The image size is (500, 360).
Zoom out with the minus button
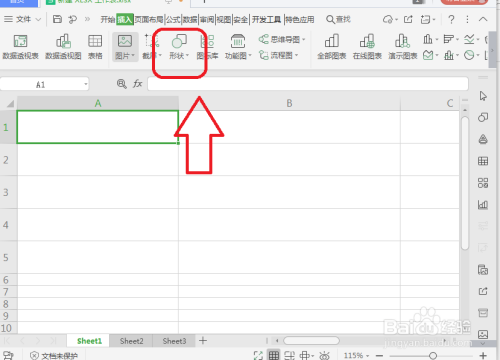(379, 356)
